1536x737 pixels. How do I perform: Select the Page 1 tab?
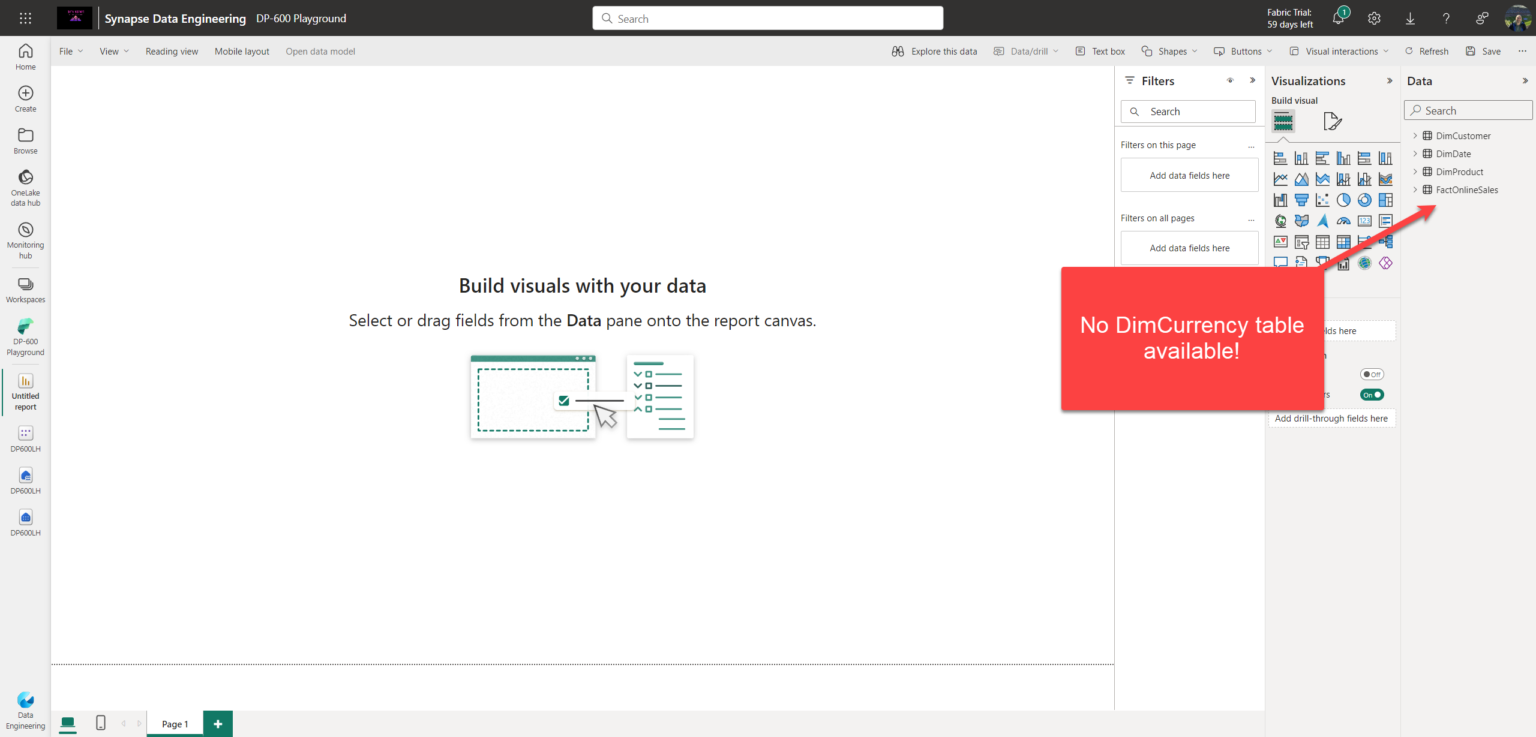coord(175,723)
